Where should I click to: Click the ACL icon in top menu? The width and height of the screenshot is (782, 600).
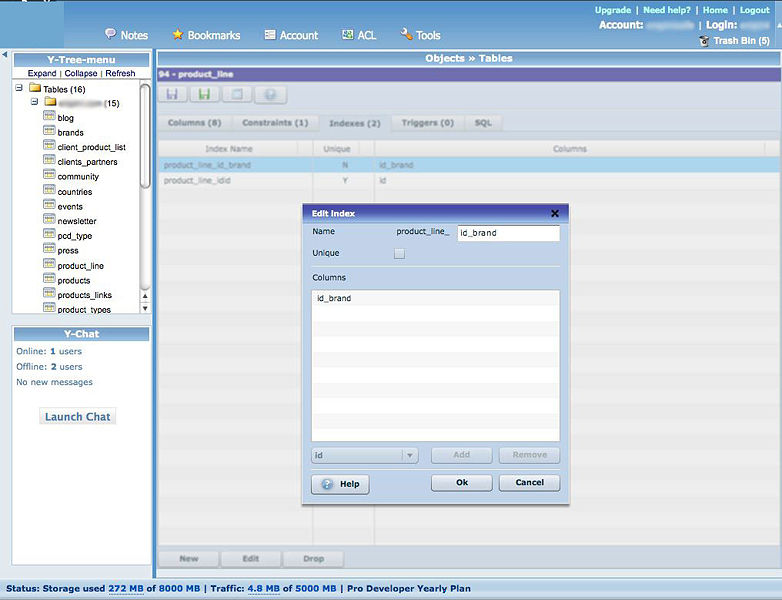click(346, 34)
